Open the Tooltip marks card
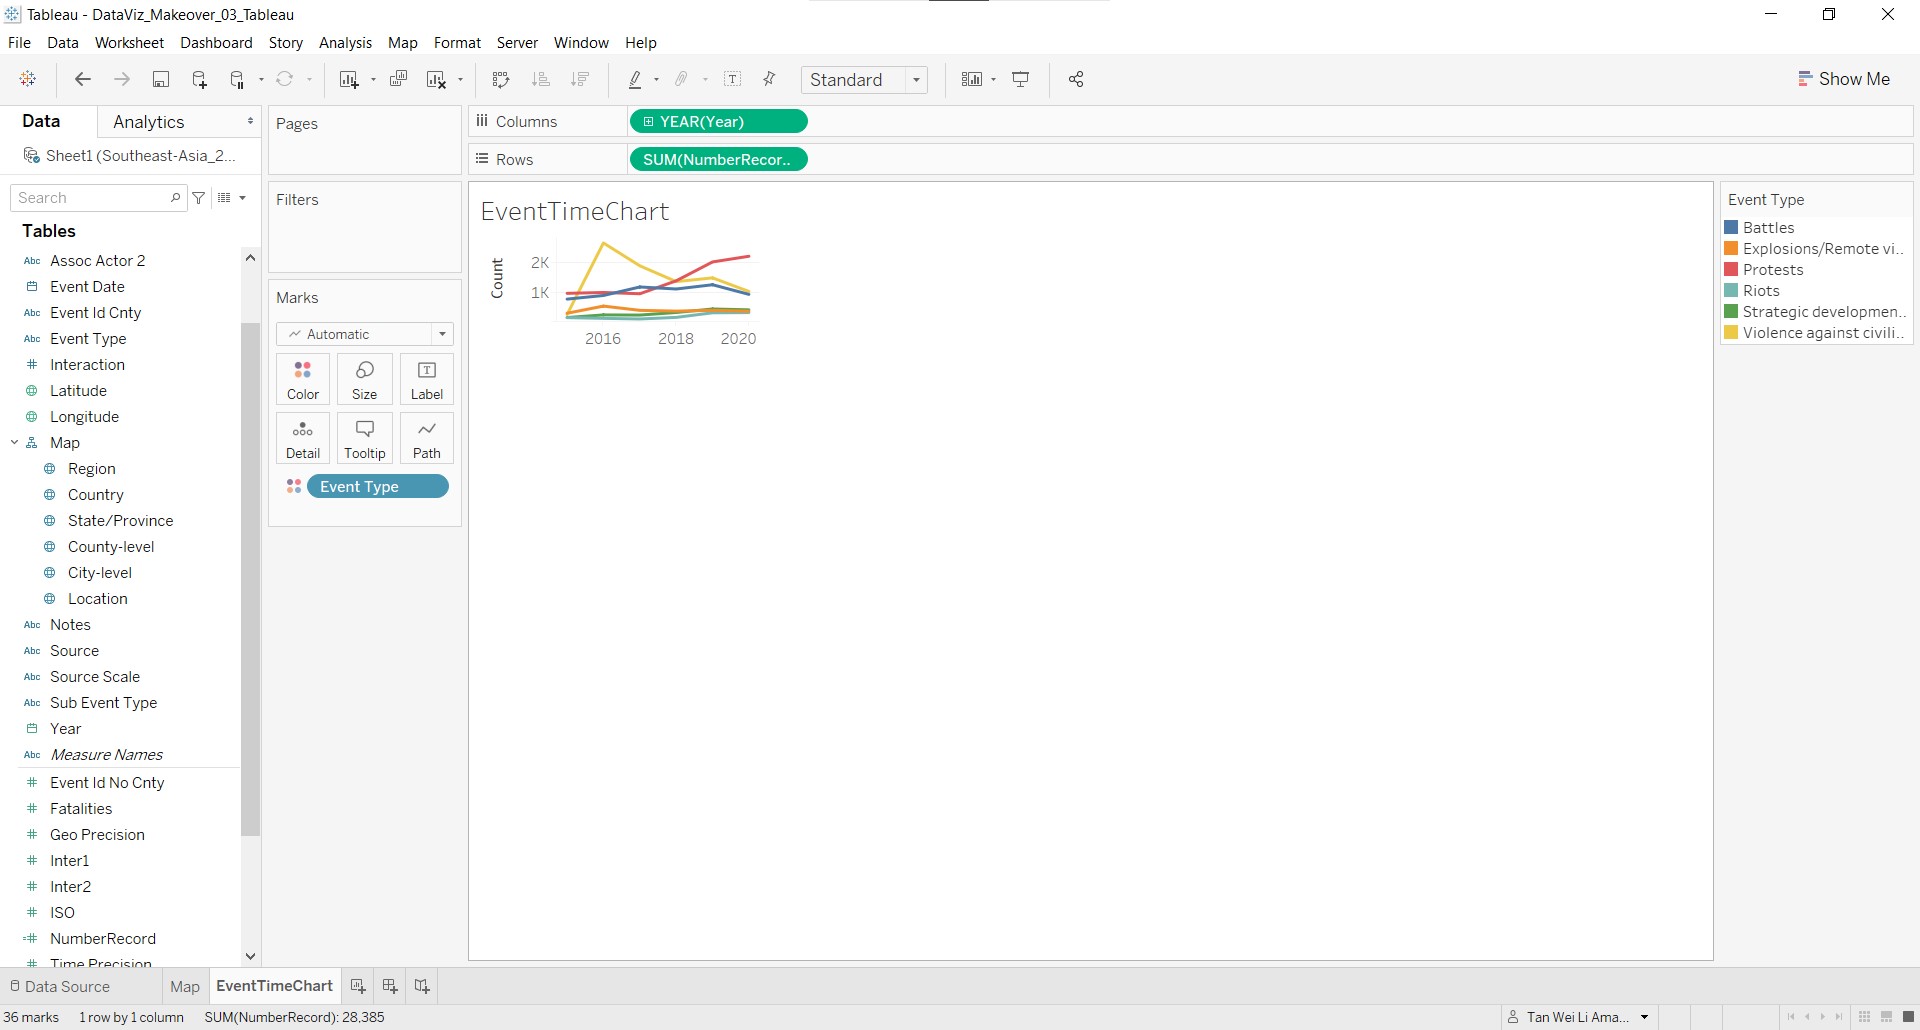 [365, 439]
